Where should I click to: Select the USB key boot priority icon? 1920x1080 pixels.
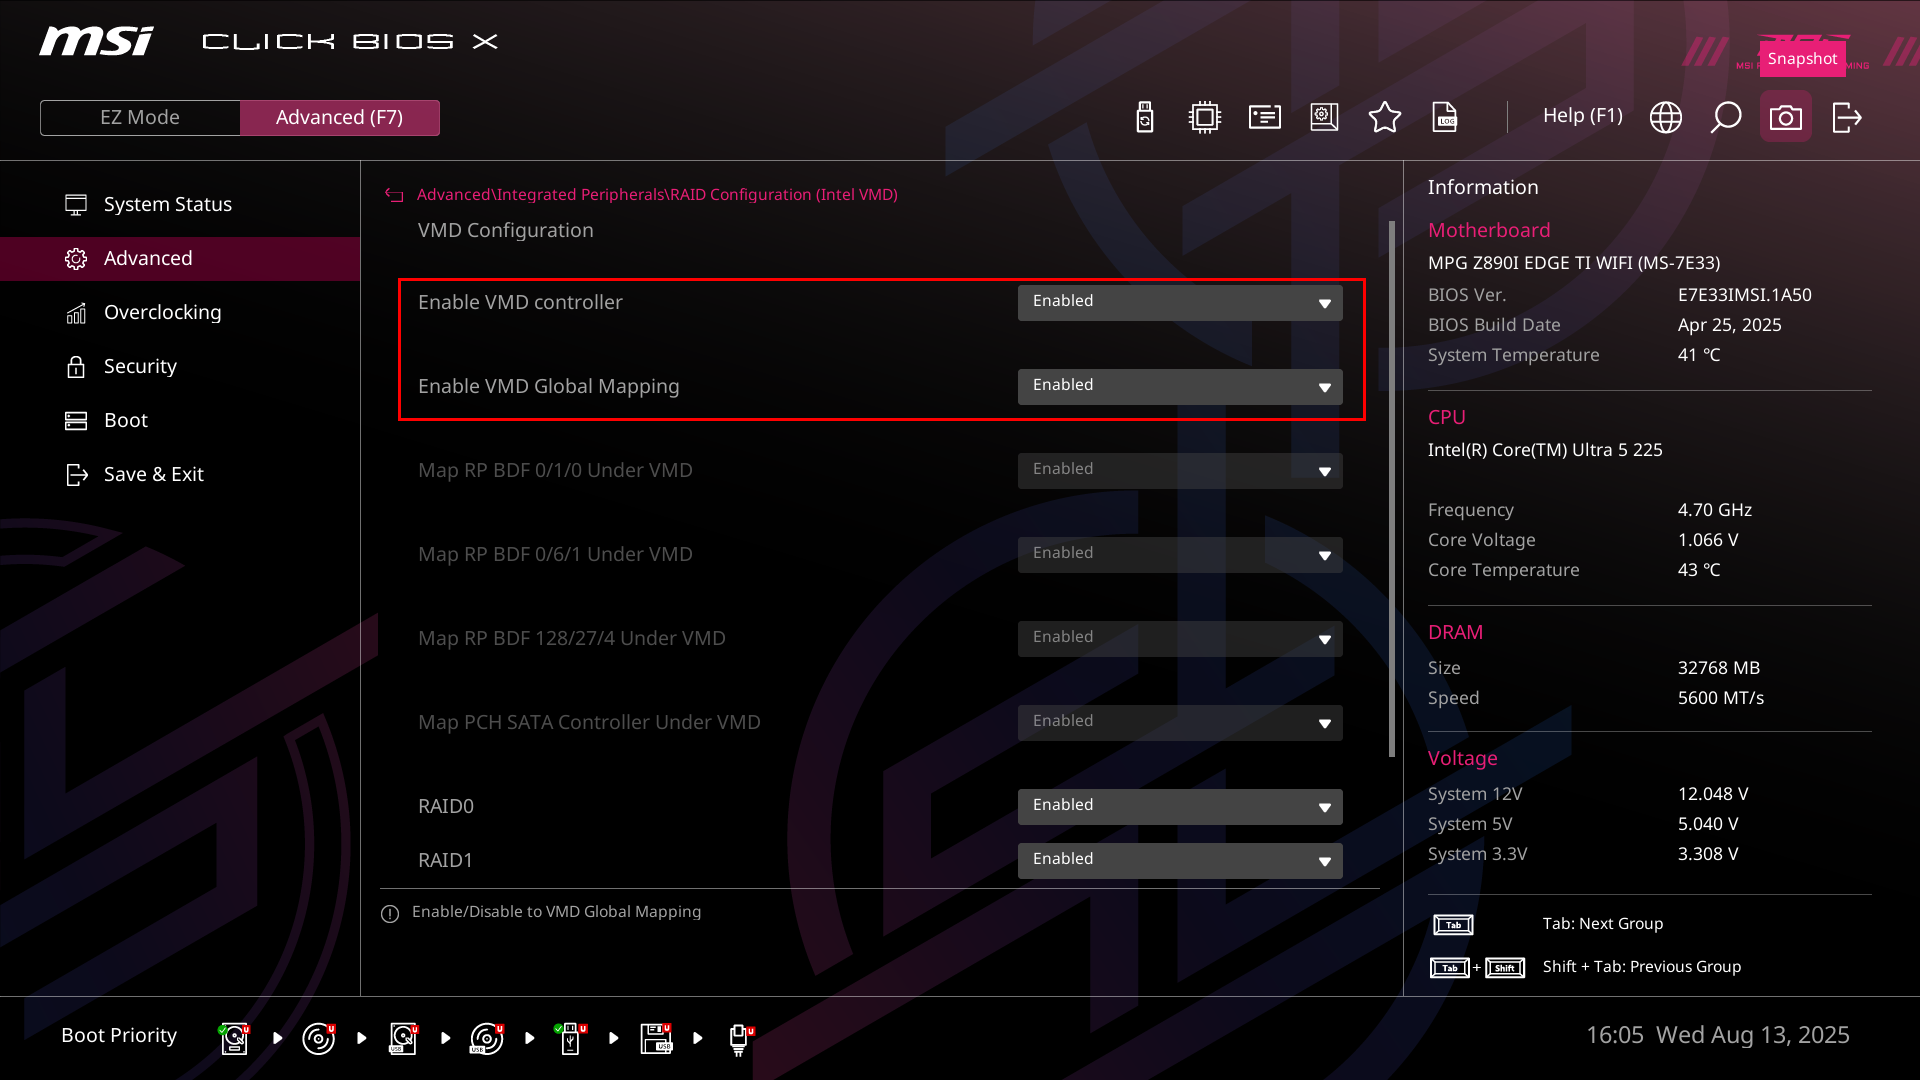tap(570, 1038)
